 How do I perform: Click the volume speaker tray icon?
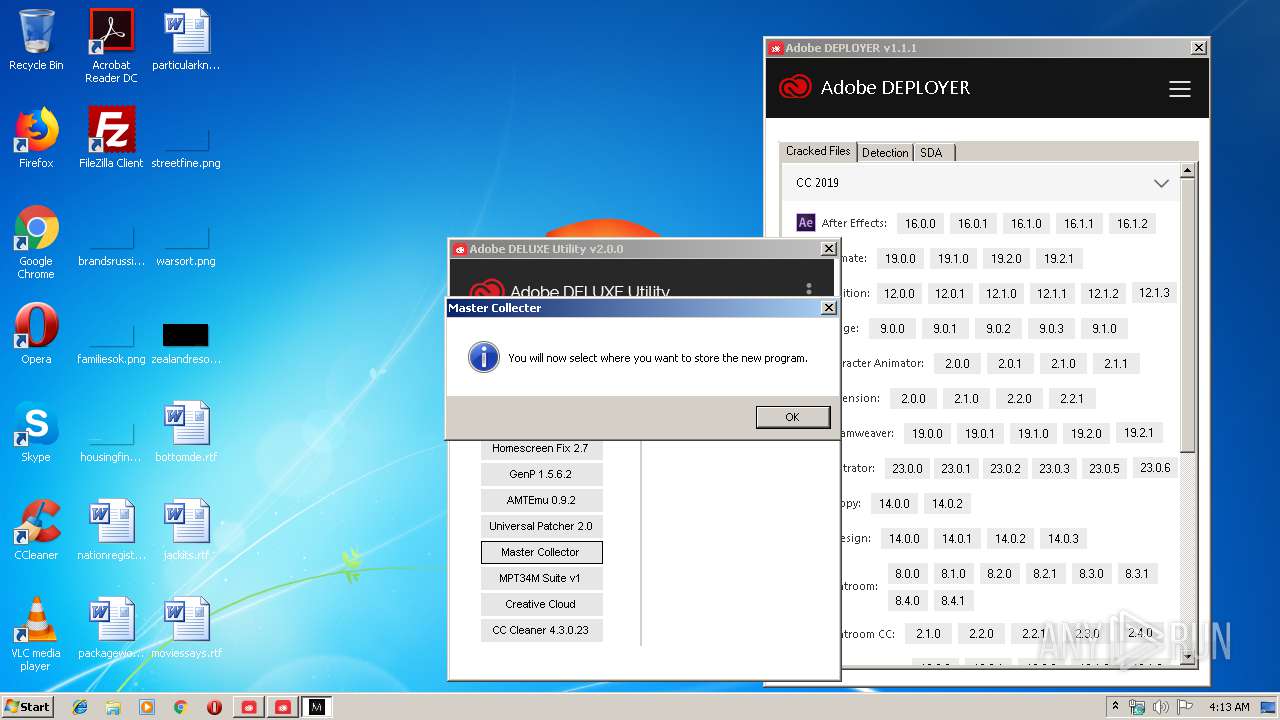point(1160,707)
